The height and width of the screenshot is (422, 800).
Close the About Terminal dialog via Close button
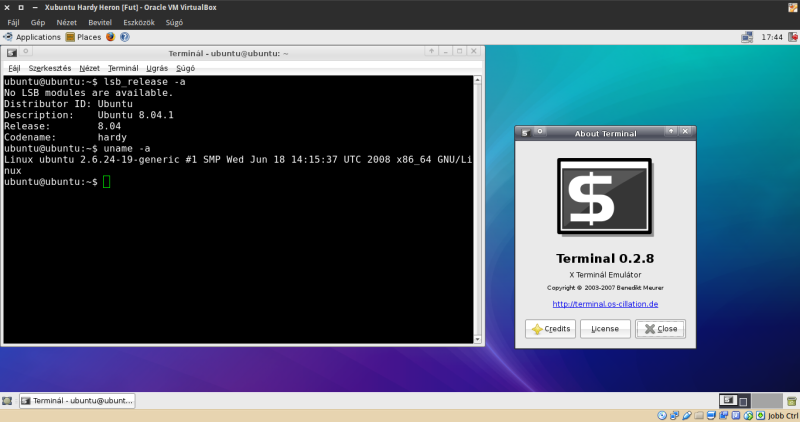point(660,329)
